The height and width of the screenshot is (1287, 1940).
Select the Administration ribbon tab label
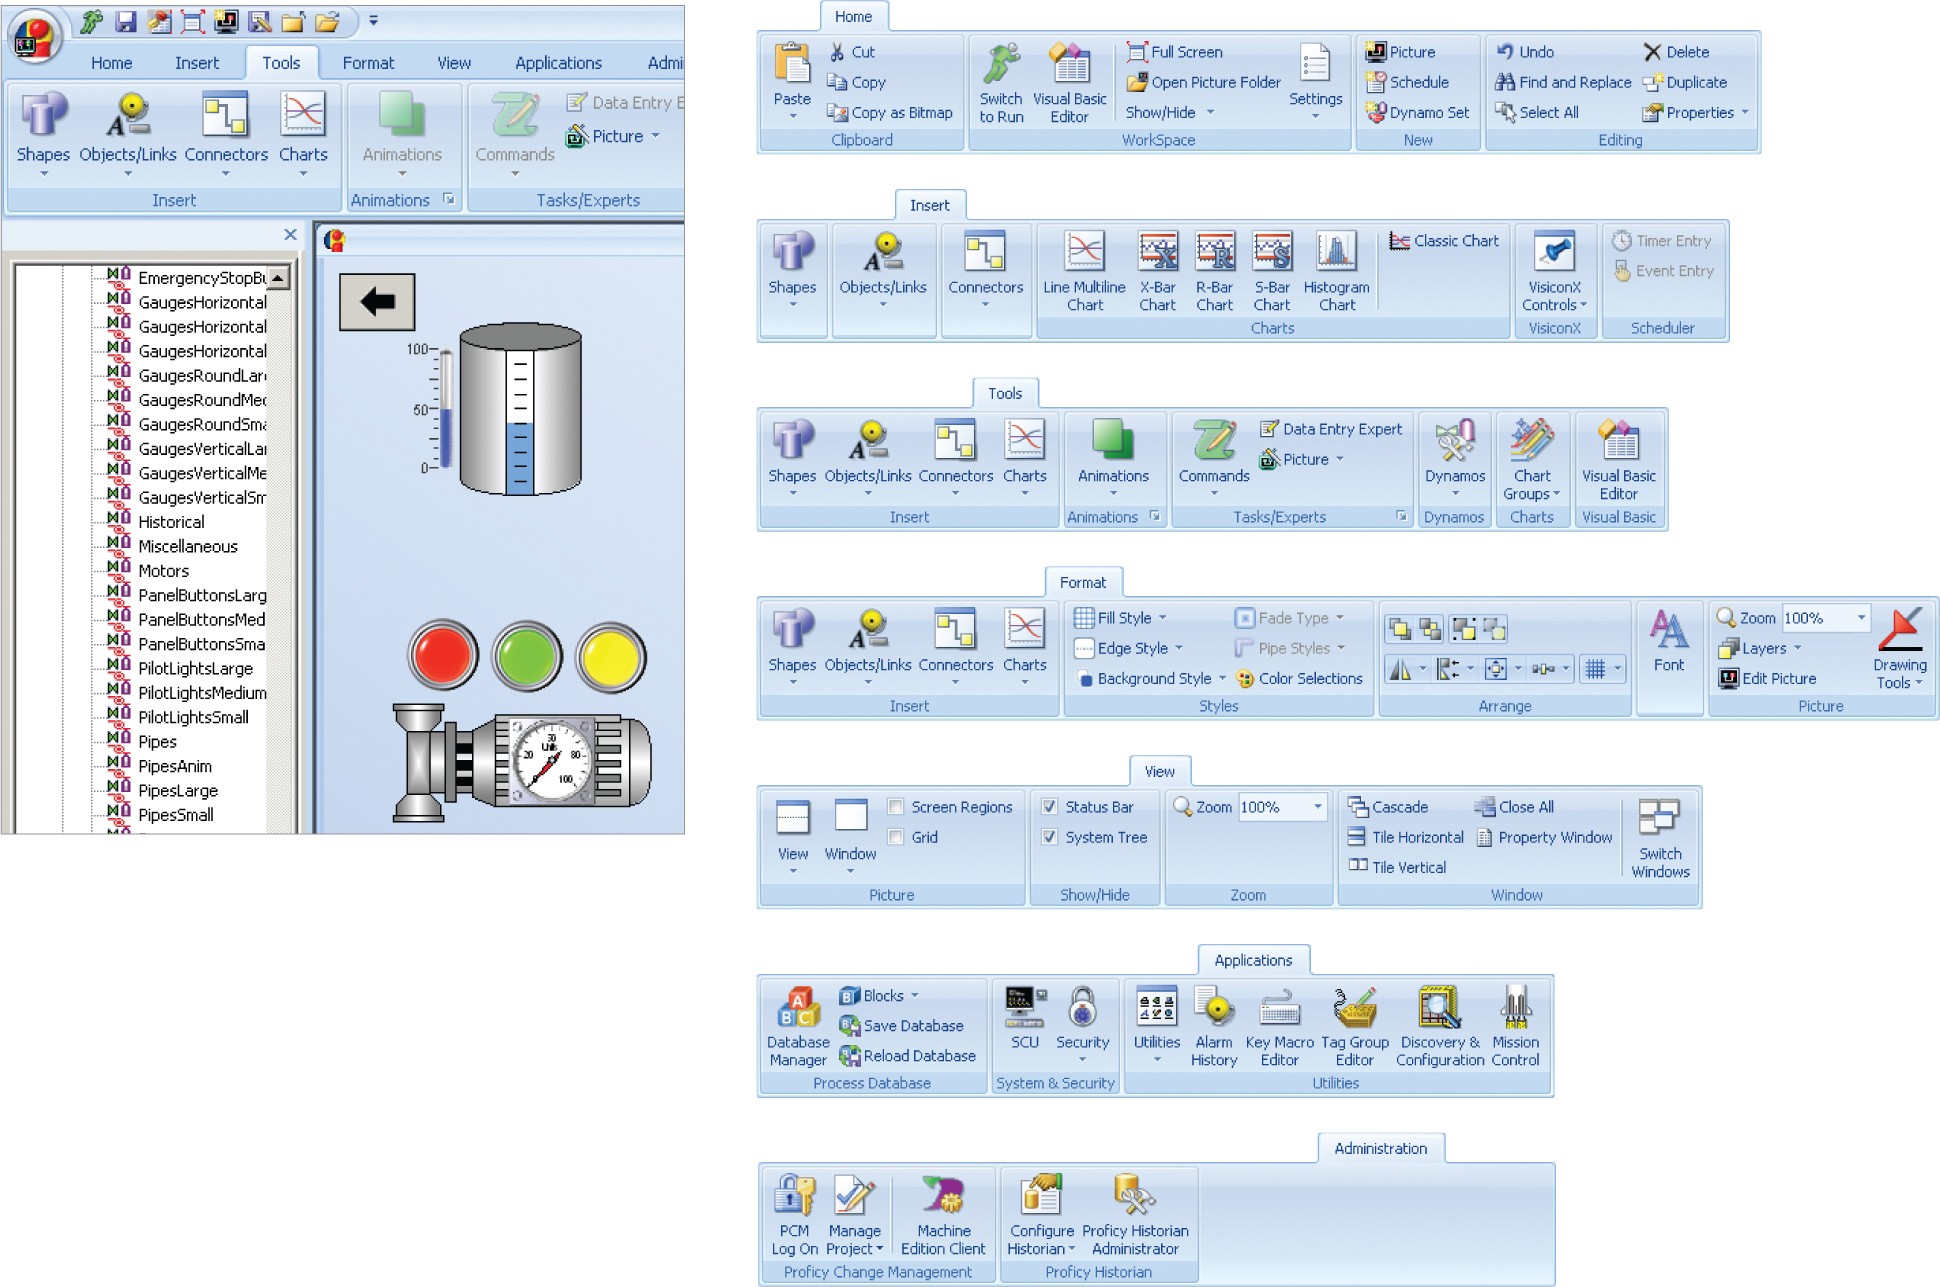click(1380, 1148)
